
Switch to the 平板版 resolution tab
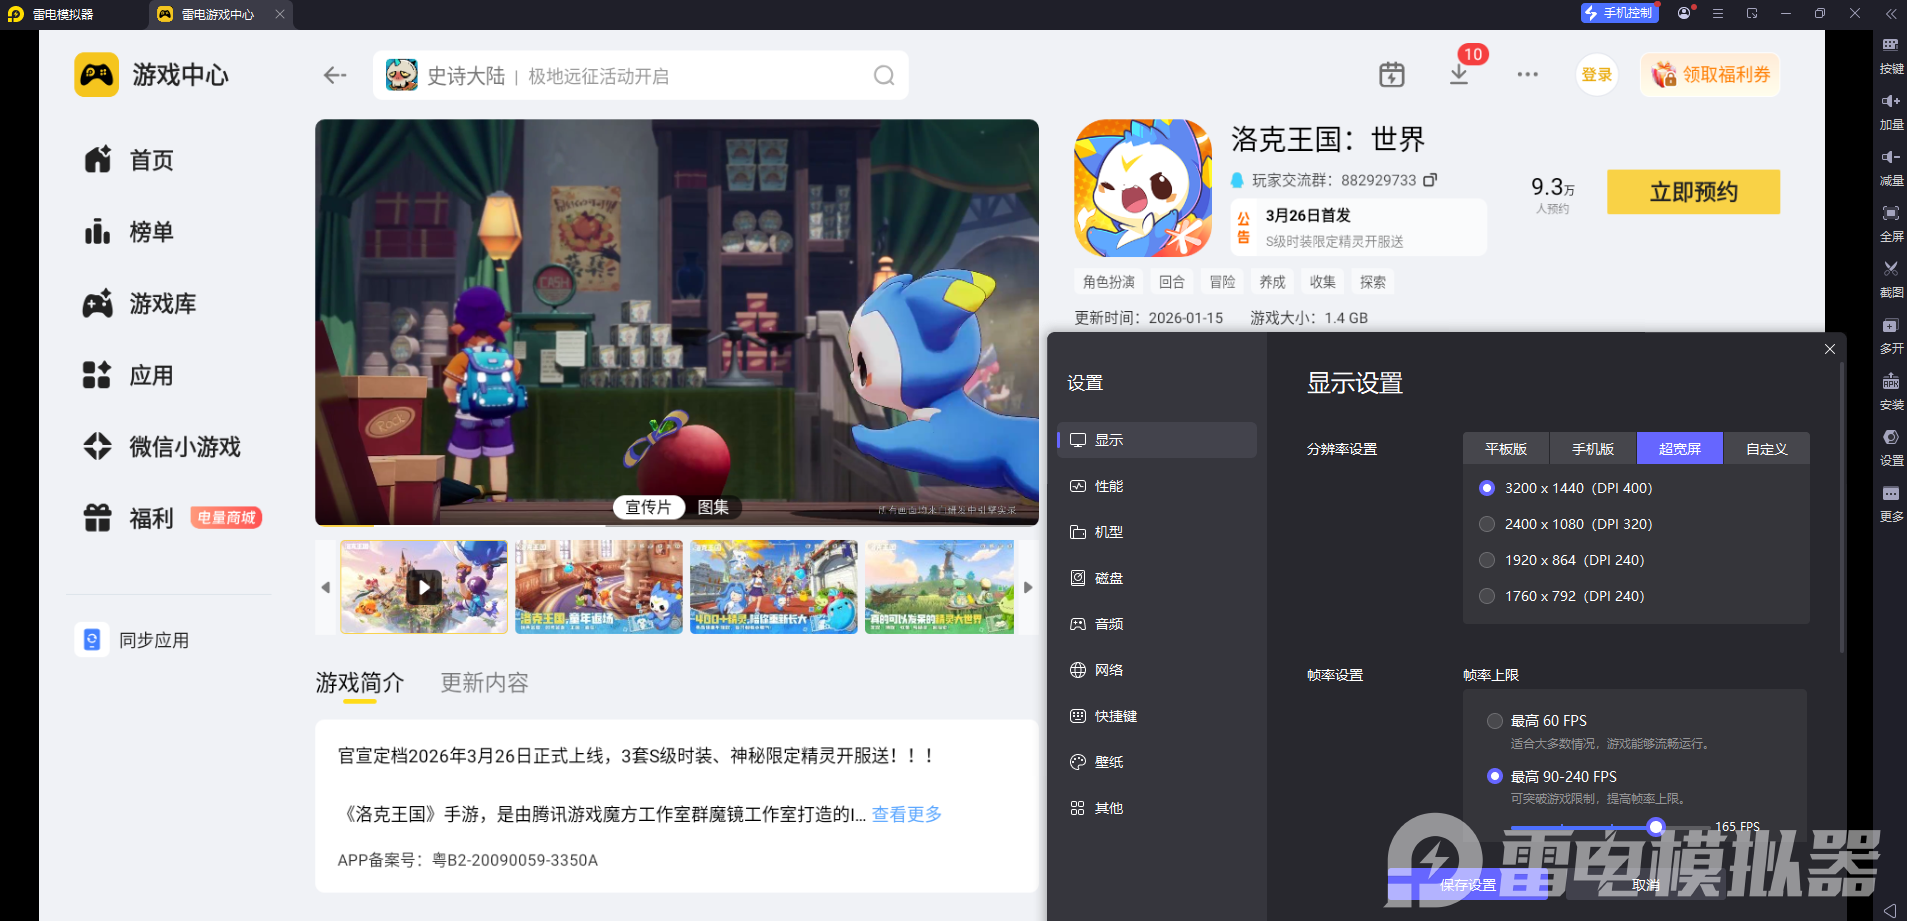point(1506,449)
